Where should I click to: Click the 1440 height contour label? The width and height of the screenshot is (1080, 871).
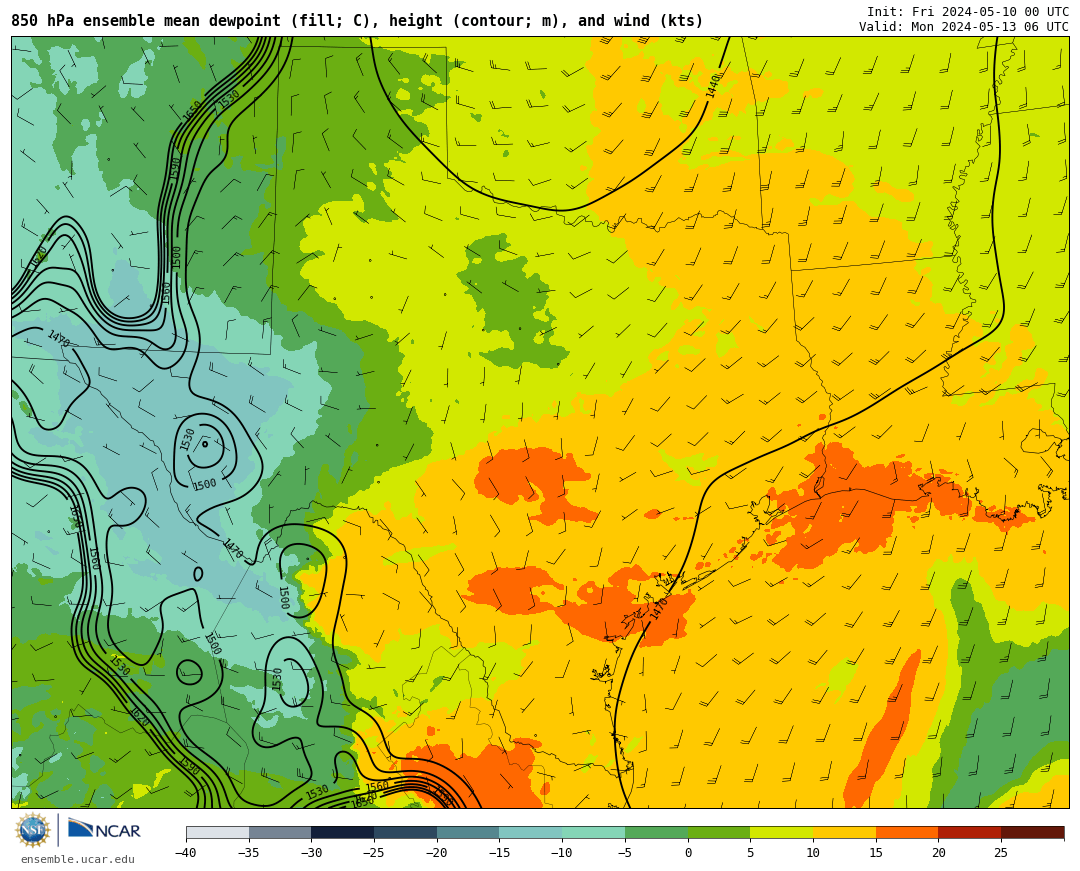coord(713,86)
